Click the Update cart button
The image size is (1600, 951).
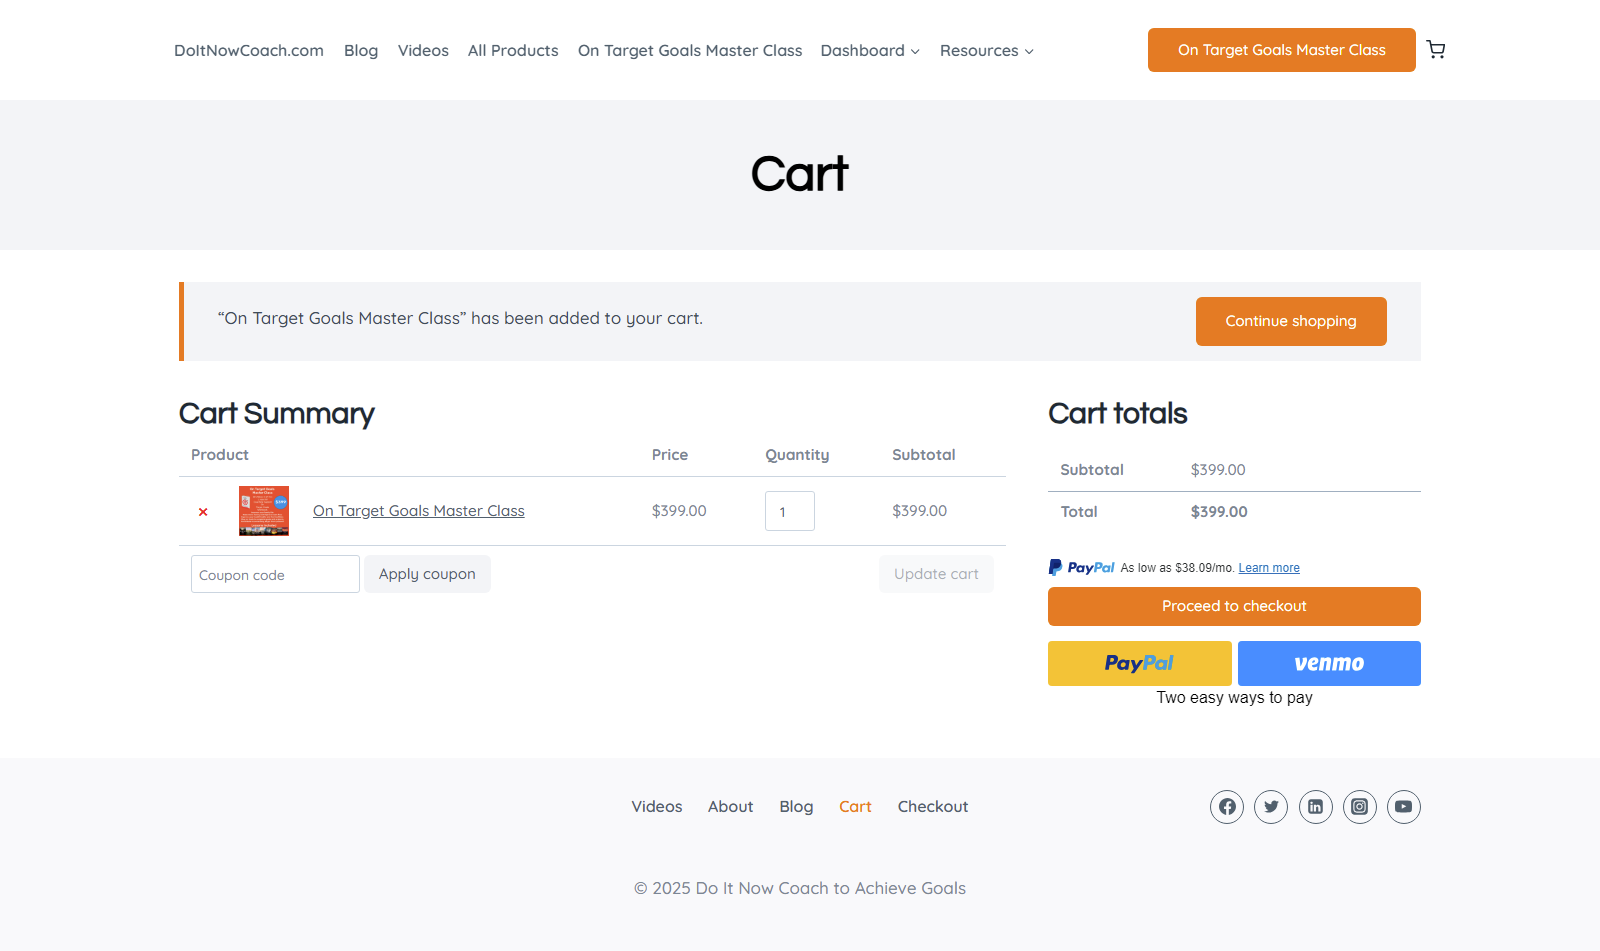coord(936,574)
